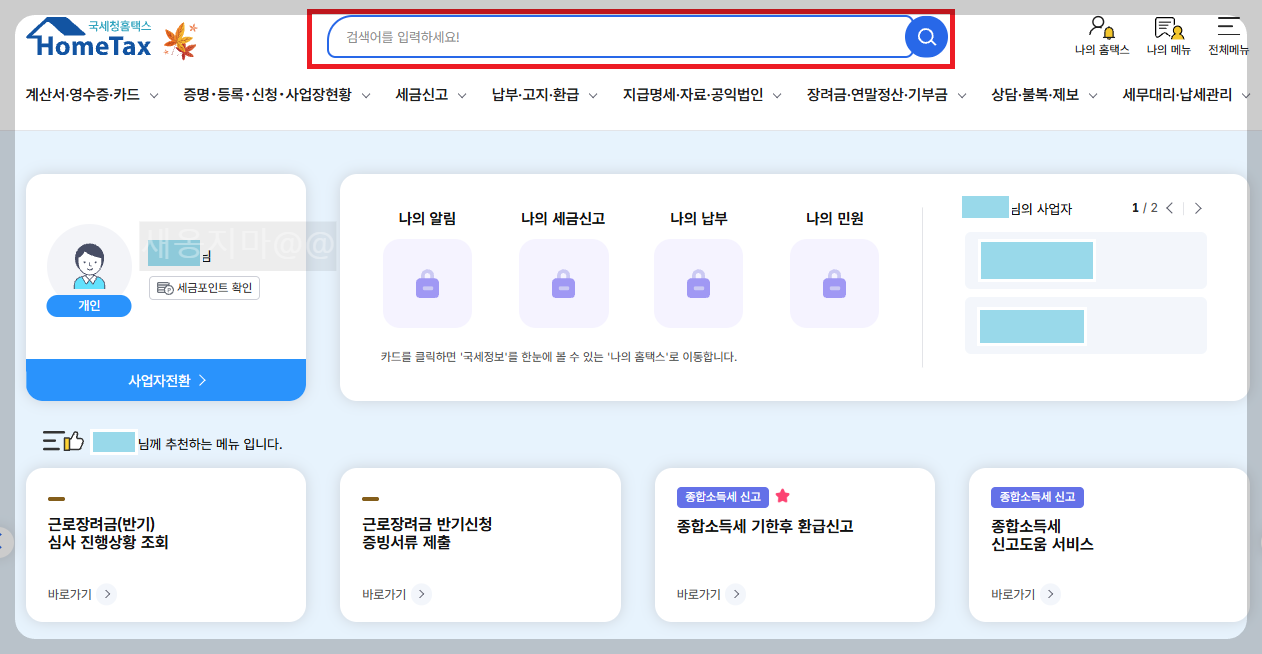Expand 세무대리·납세관리 menu

tap(1187, 95)
